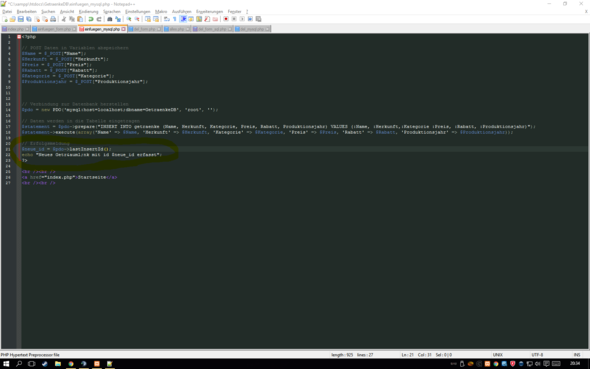Zoom out with the magnifier minus icon

coord(137,19)
